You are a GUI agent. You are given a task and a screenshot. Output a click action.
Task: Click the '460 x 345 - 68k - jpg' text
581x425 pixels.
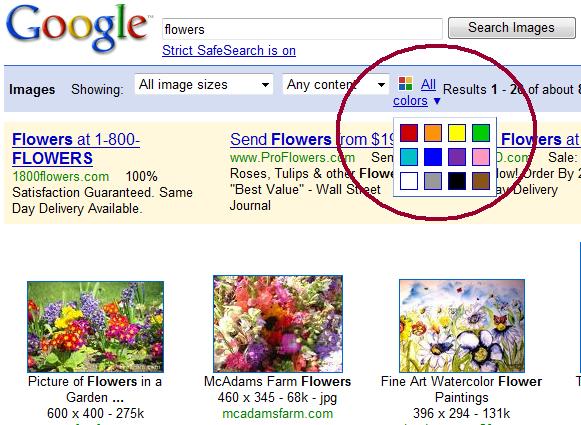coord(278,398)
